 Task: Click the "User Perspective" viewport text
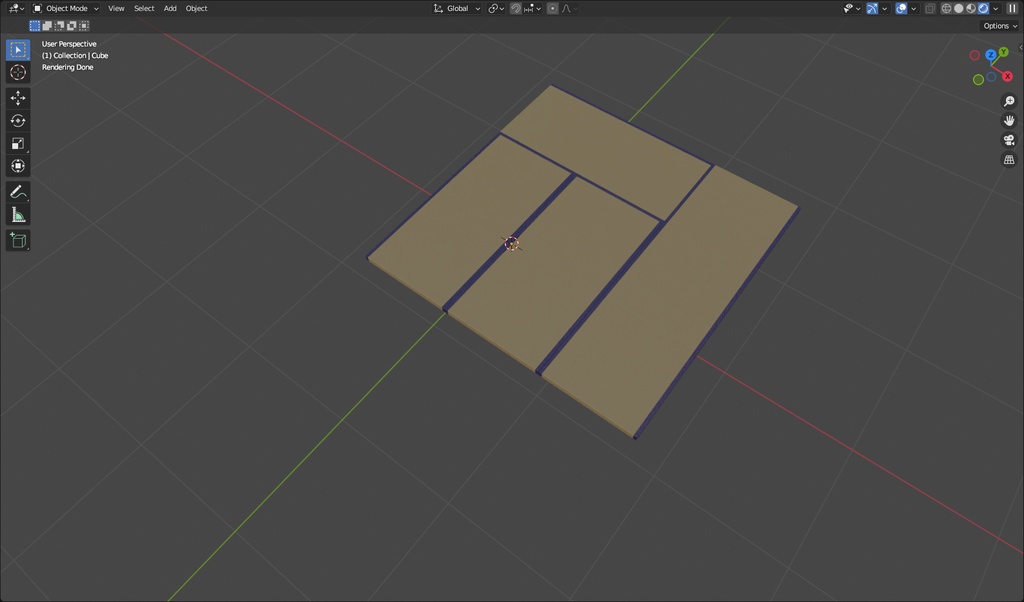(x=69, y=44)
